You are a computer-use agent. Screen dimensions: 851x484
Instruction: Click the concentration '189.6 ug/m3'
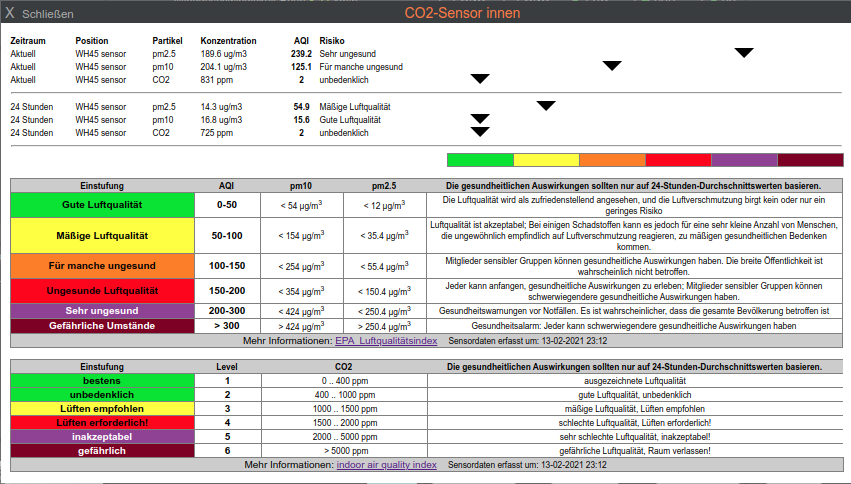pyautogui.click(x=224, y=54)
